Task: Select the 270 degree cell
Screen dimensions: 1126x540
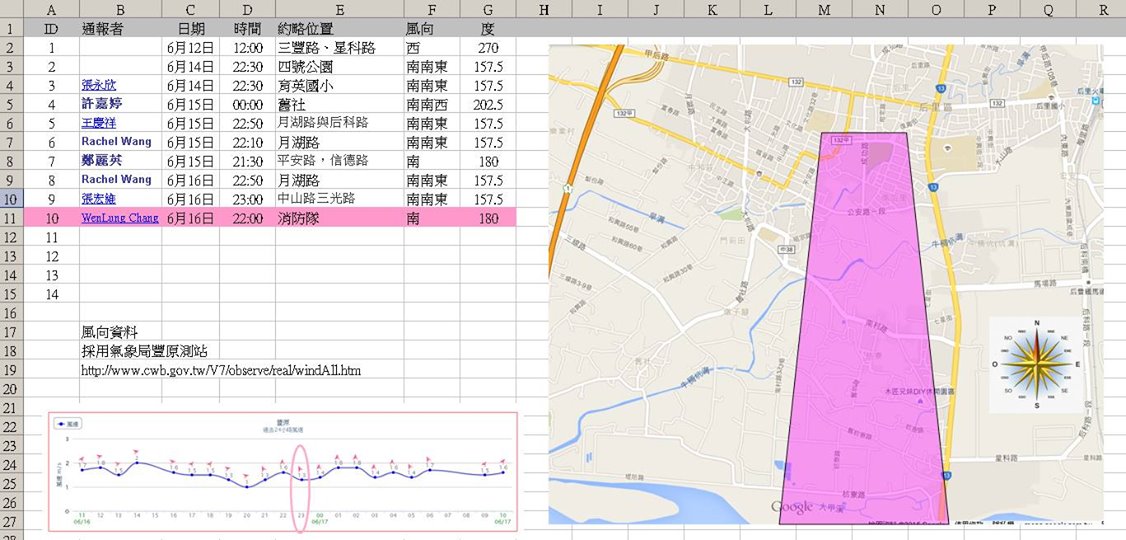Action: pos(488,48)
